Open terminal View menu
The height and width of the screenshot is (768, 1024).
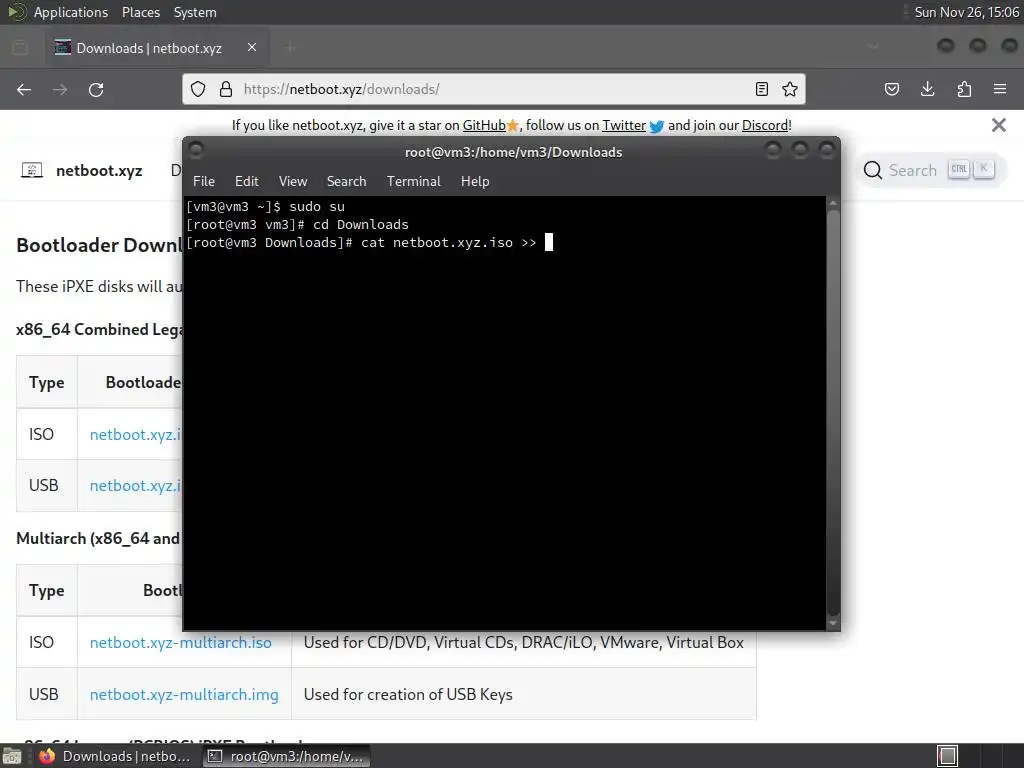[x=293, y=182]
